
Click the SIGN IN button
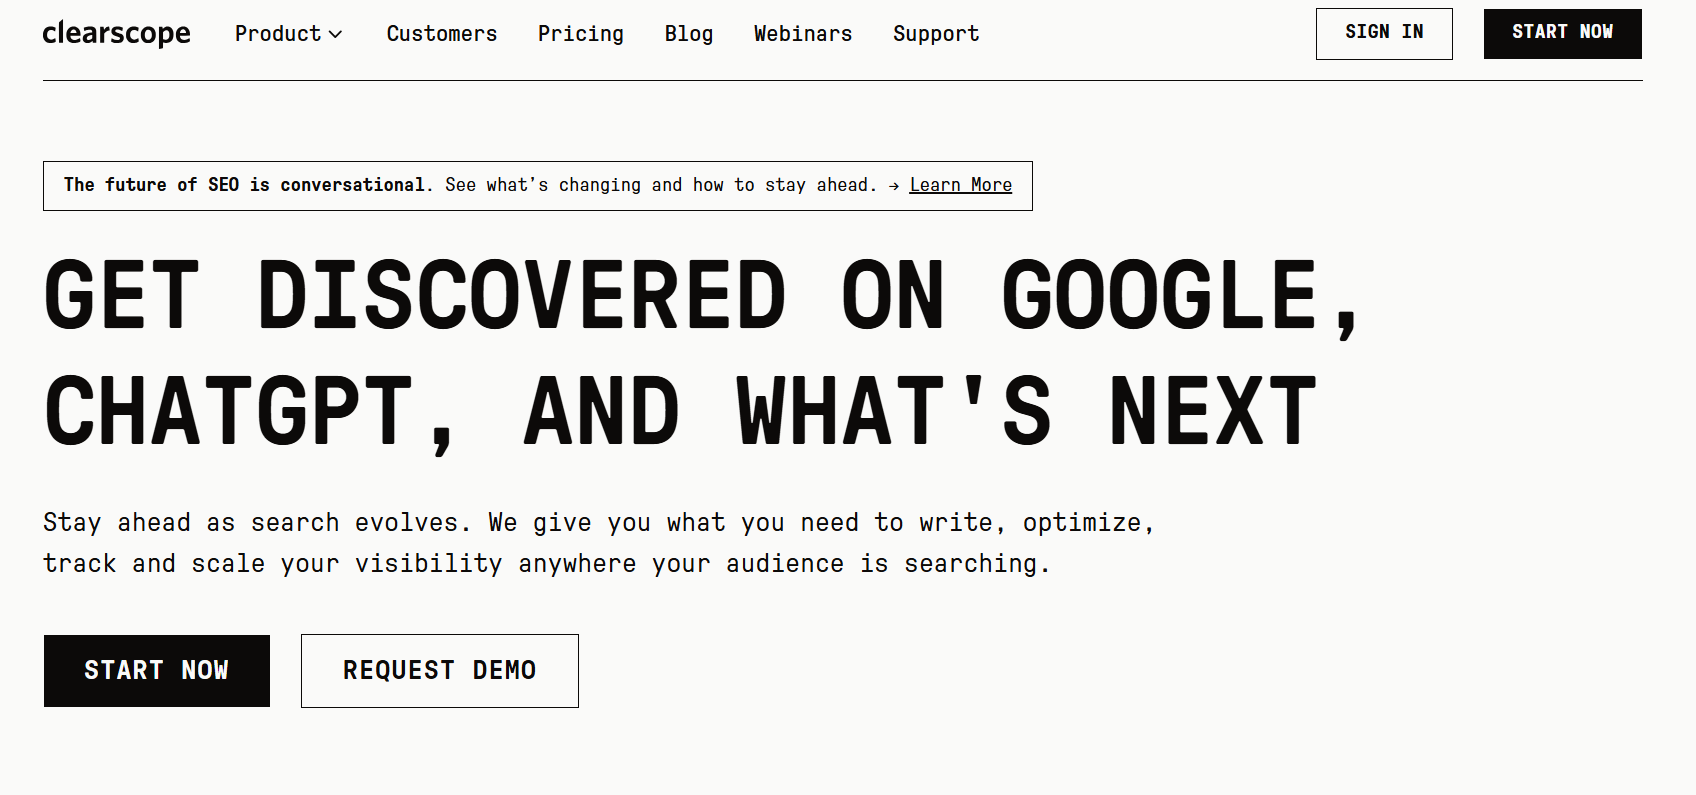point(1383,33)
